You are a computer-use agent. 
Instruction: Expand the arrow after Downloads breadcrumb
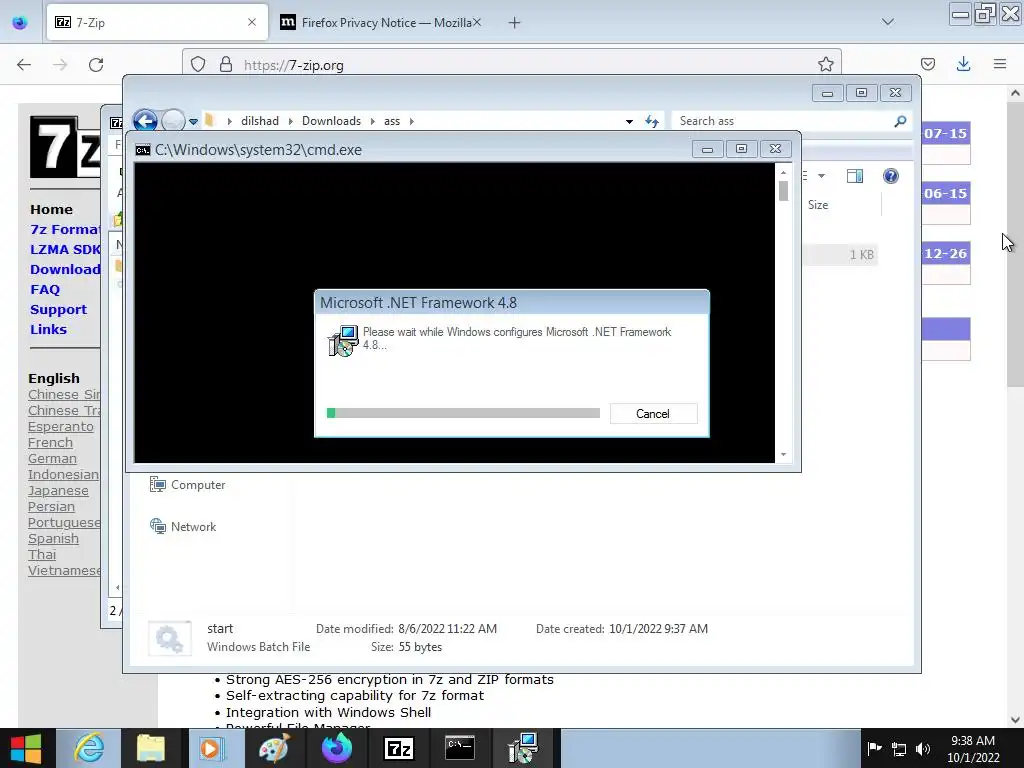click(x=373, y=121)
